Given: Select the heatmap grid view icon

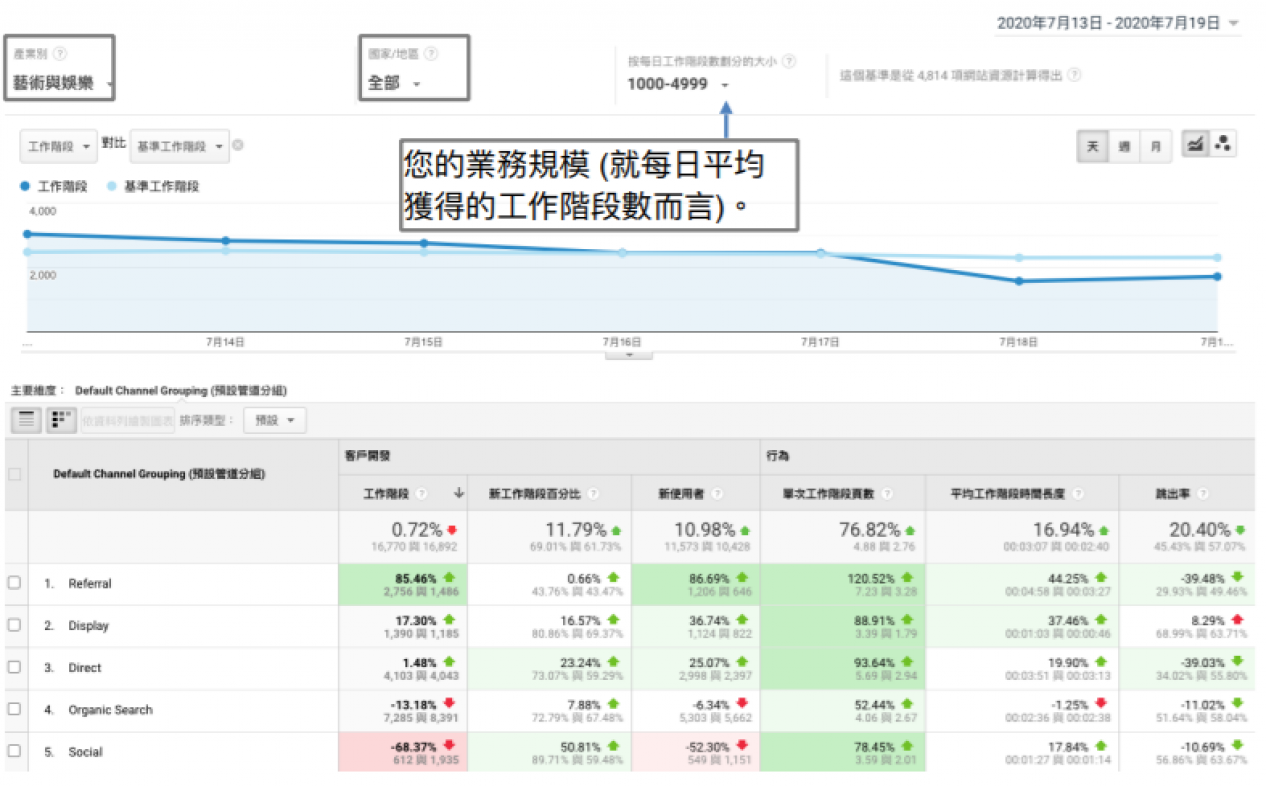Looking at the screenshot, I should click(60, 420).
